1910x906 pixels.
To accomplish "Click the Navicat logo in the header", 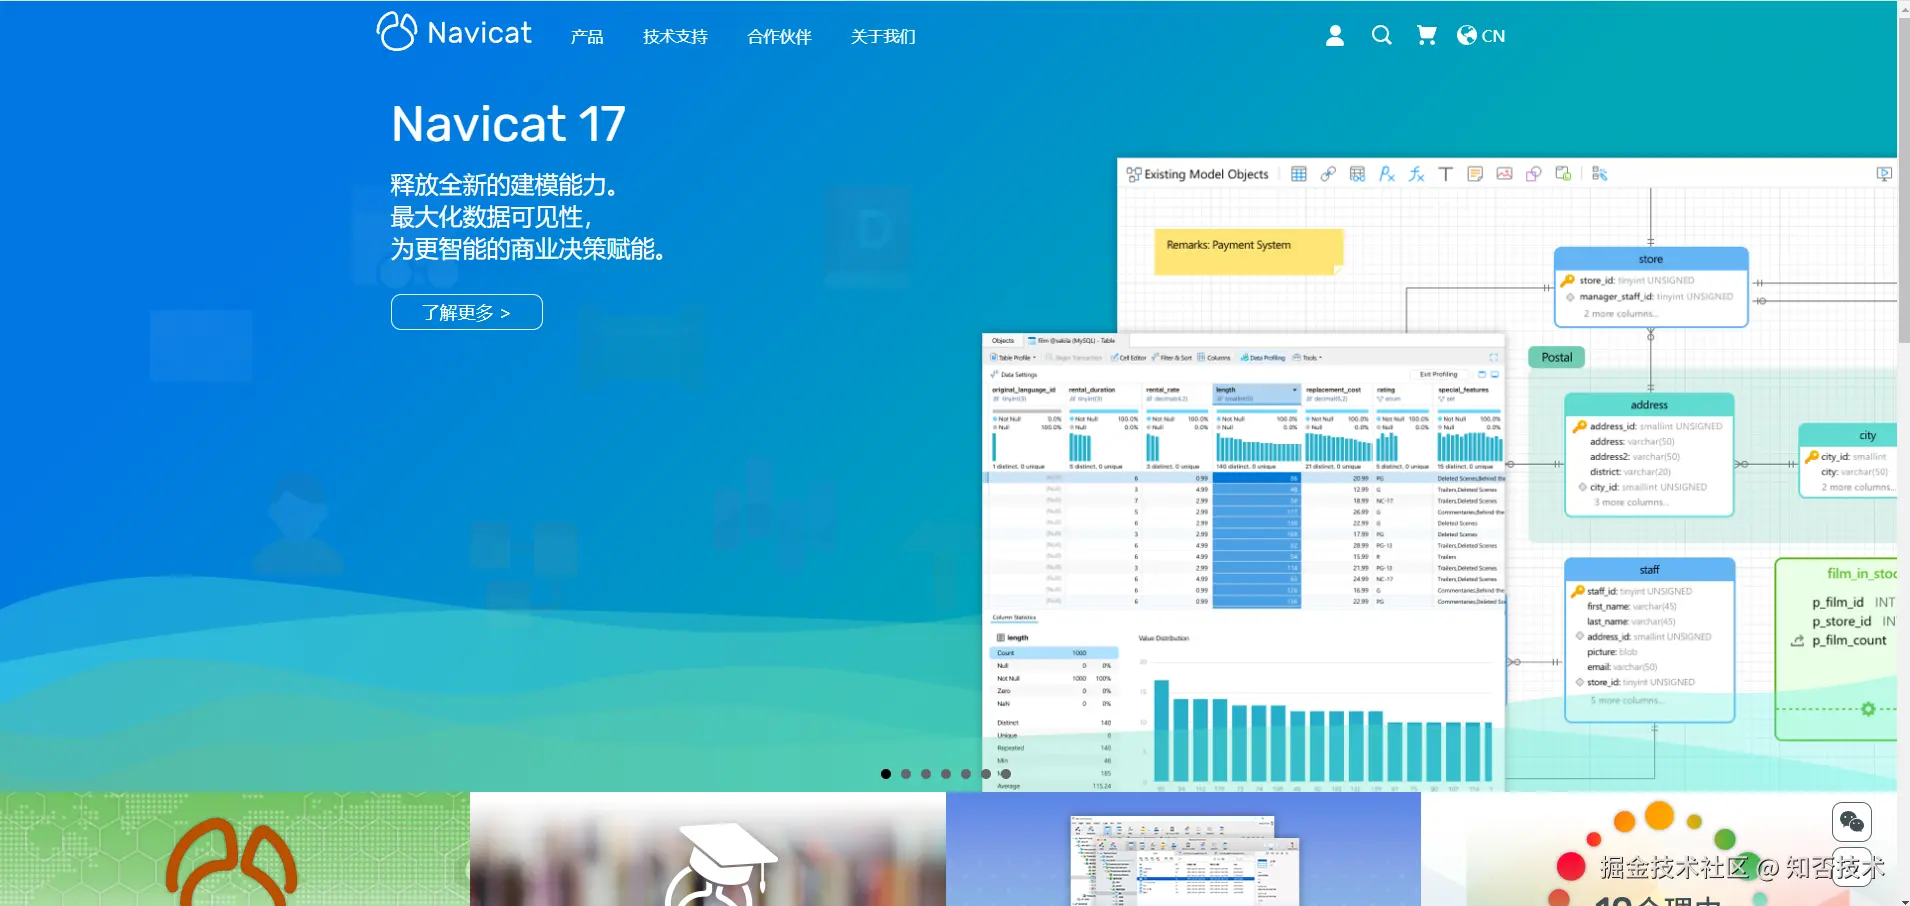I will pyautogui.click(x=454, y=31).
